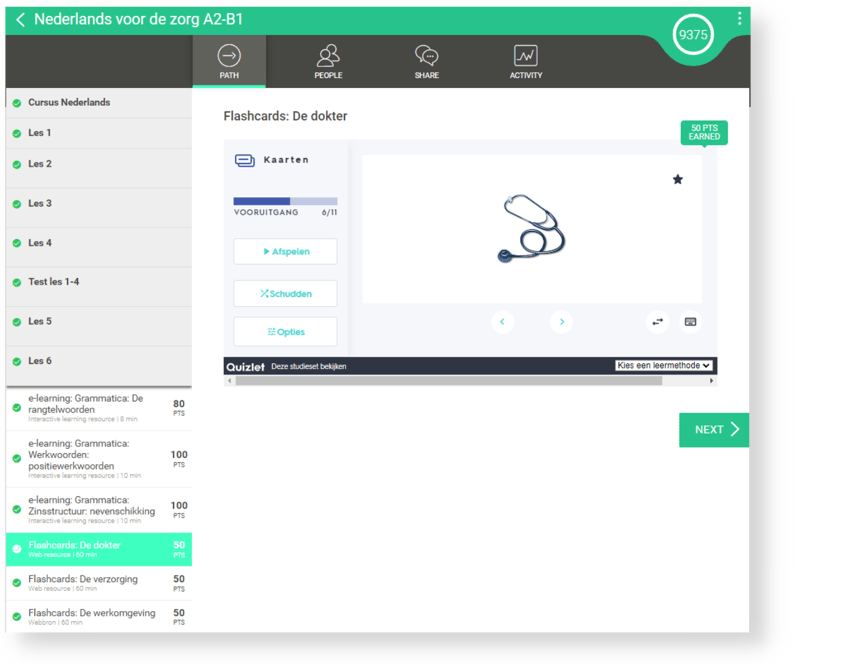
Task: Click the green checkmark beside Les 1
Action: [x=17, y=133]
